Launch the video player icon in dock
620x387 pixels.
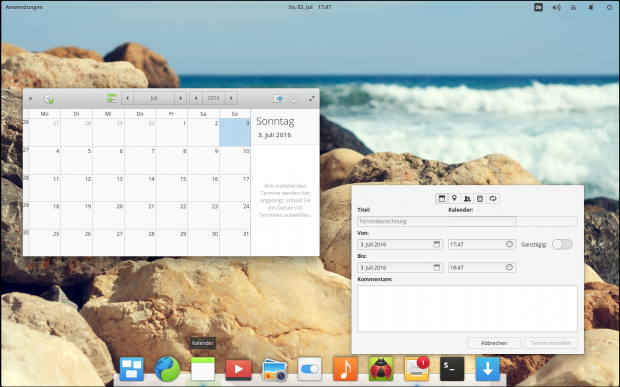(x=238, y=369)
